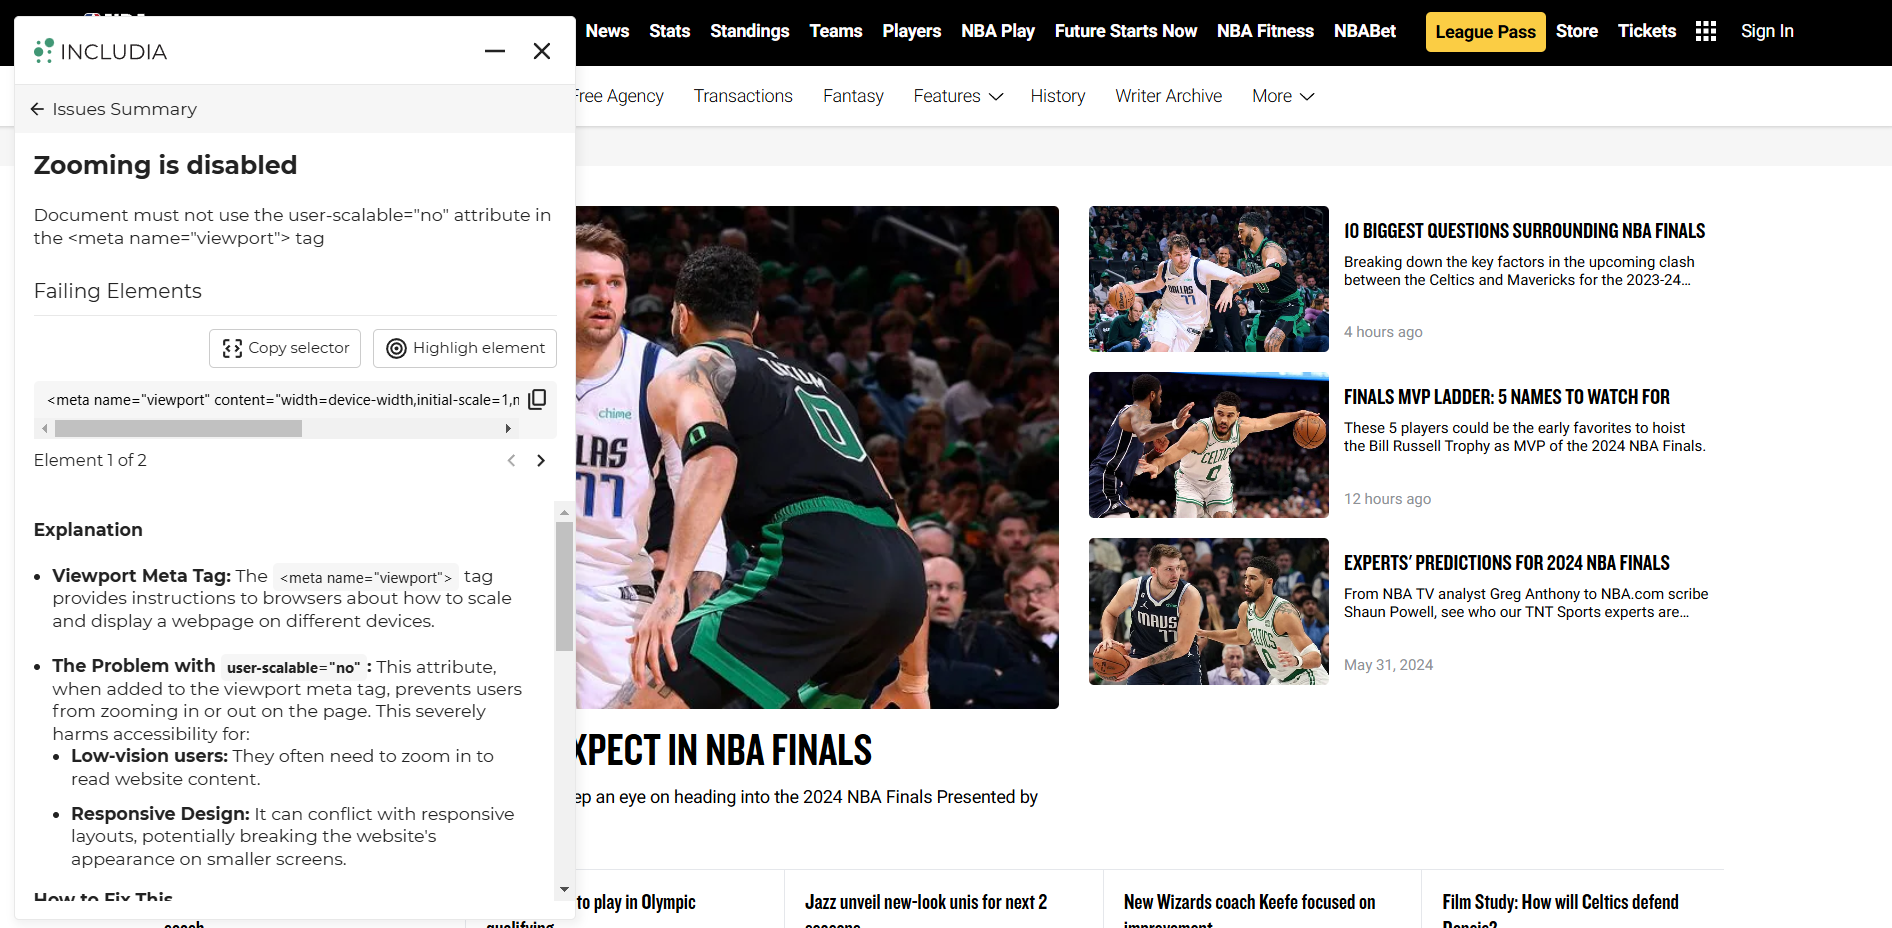Viewport: 1892px width, 928px height.
Task: Open the News menu item
Action: tap(607, 31)
